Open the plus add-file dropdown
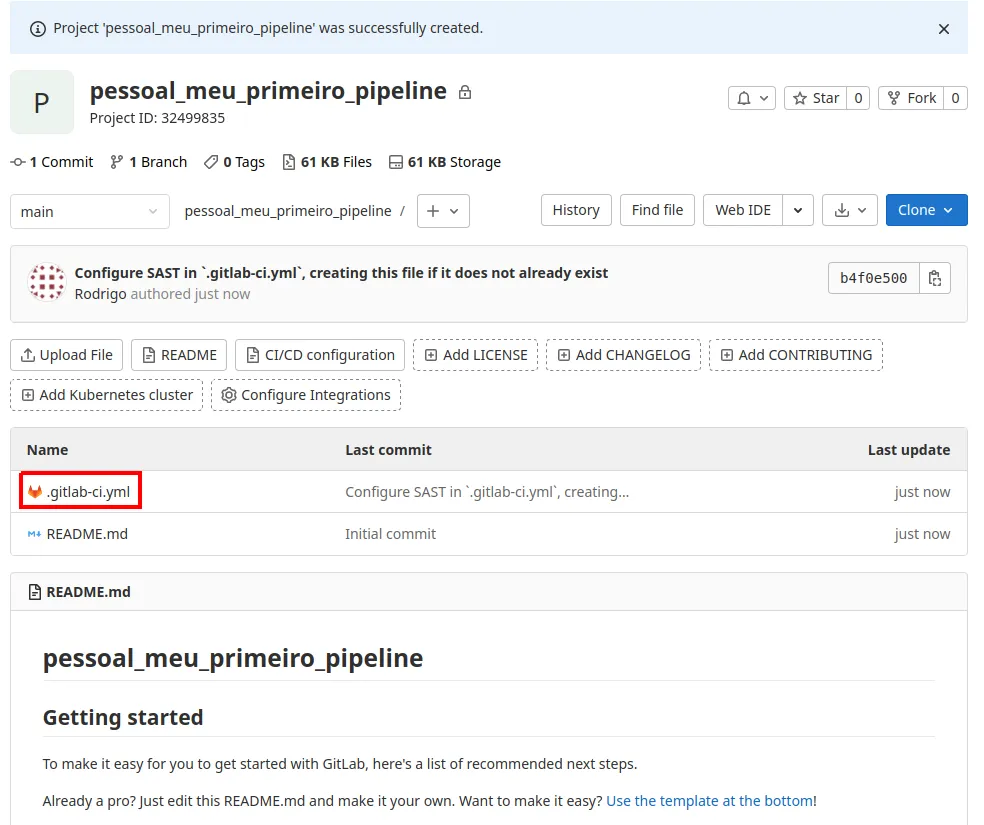This screenshot has height=825, width=984. (x=443, y=211)
